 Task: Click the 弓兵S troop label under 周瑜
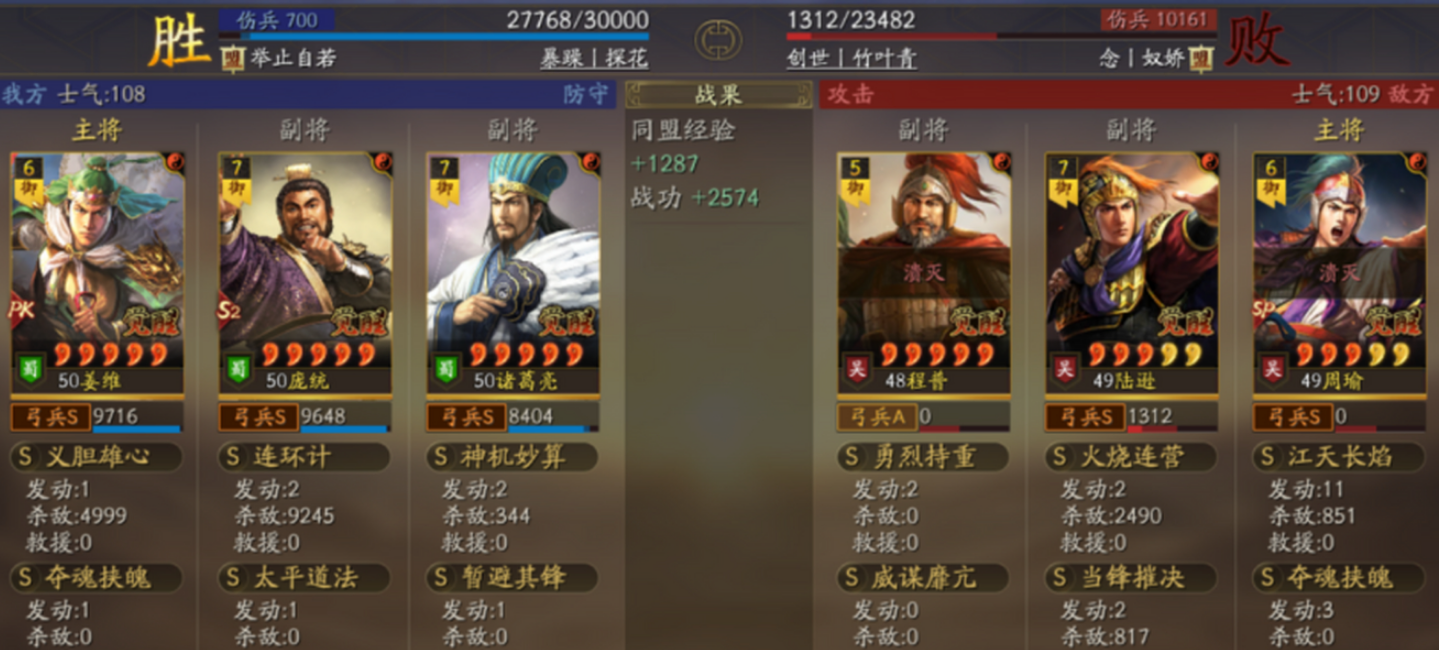[1295, 417]
